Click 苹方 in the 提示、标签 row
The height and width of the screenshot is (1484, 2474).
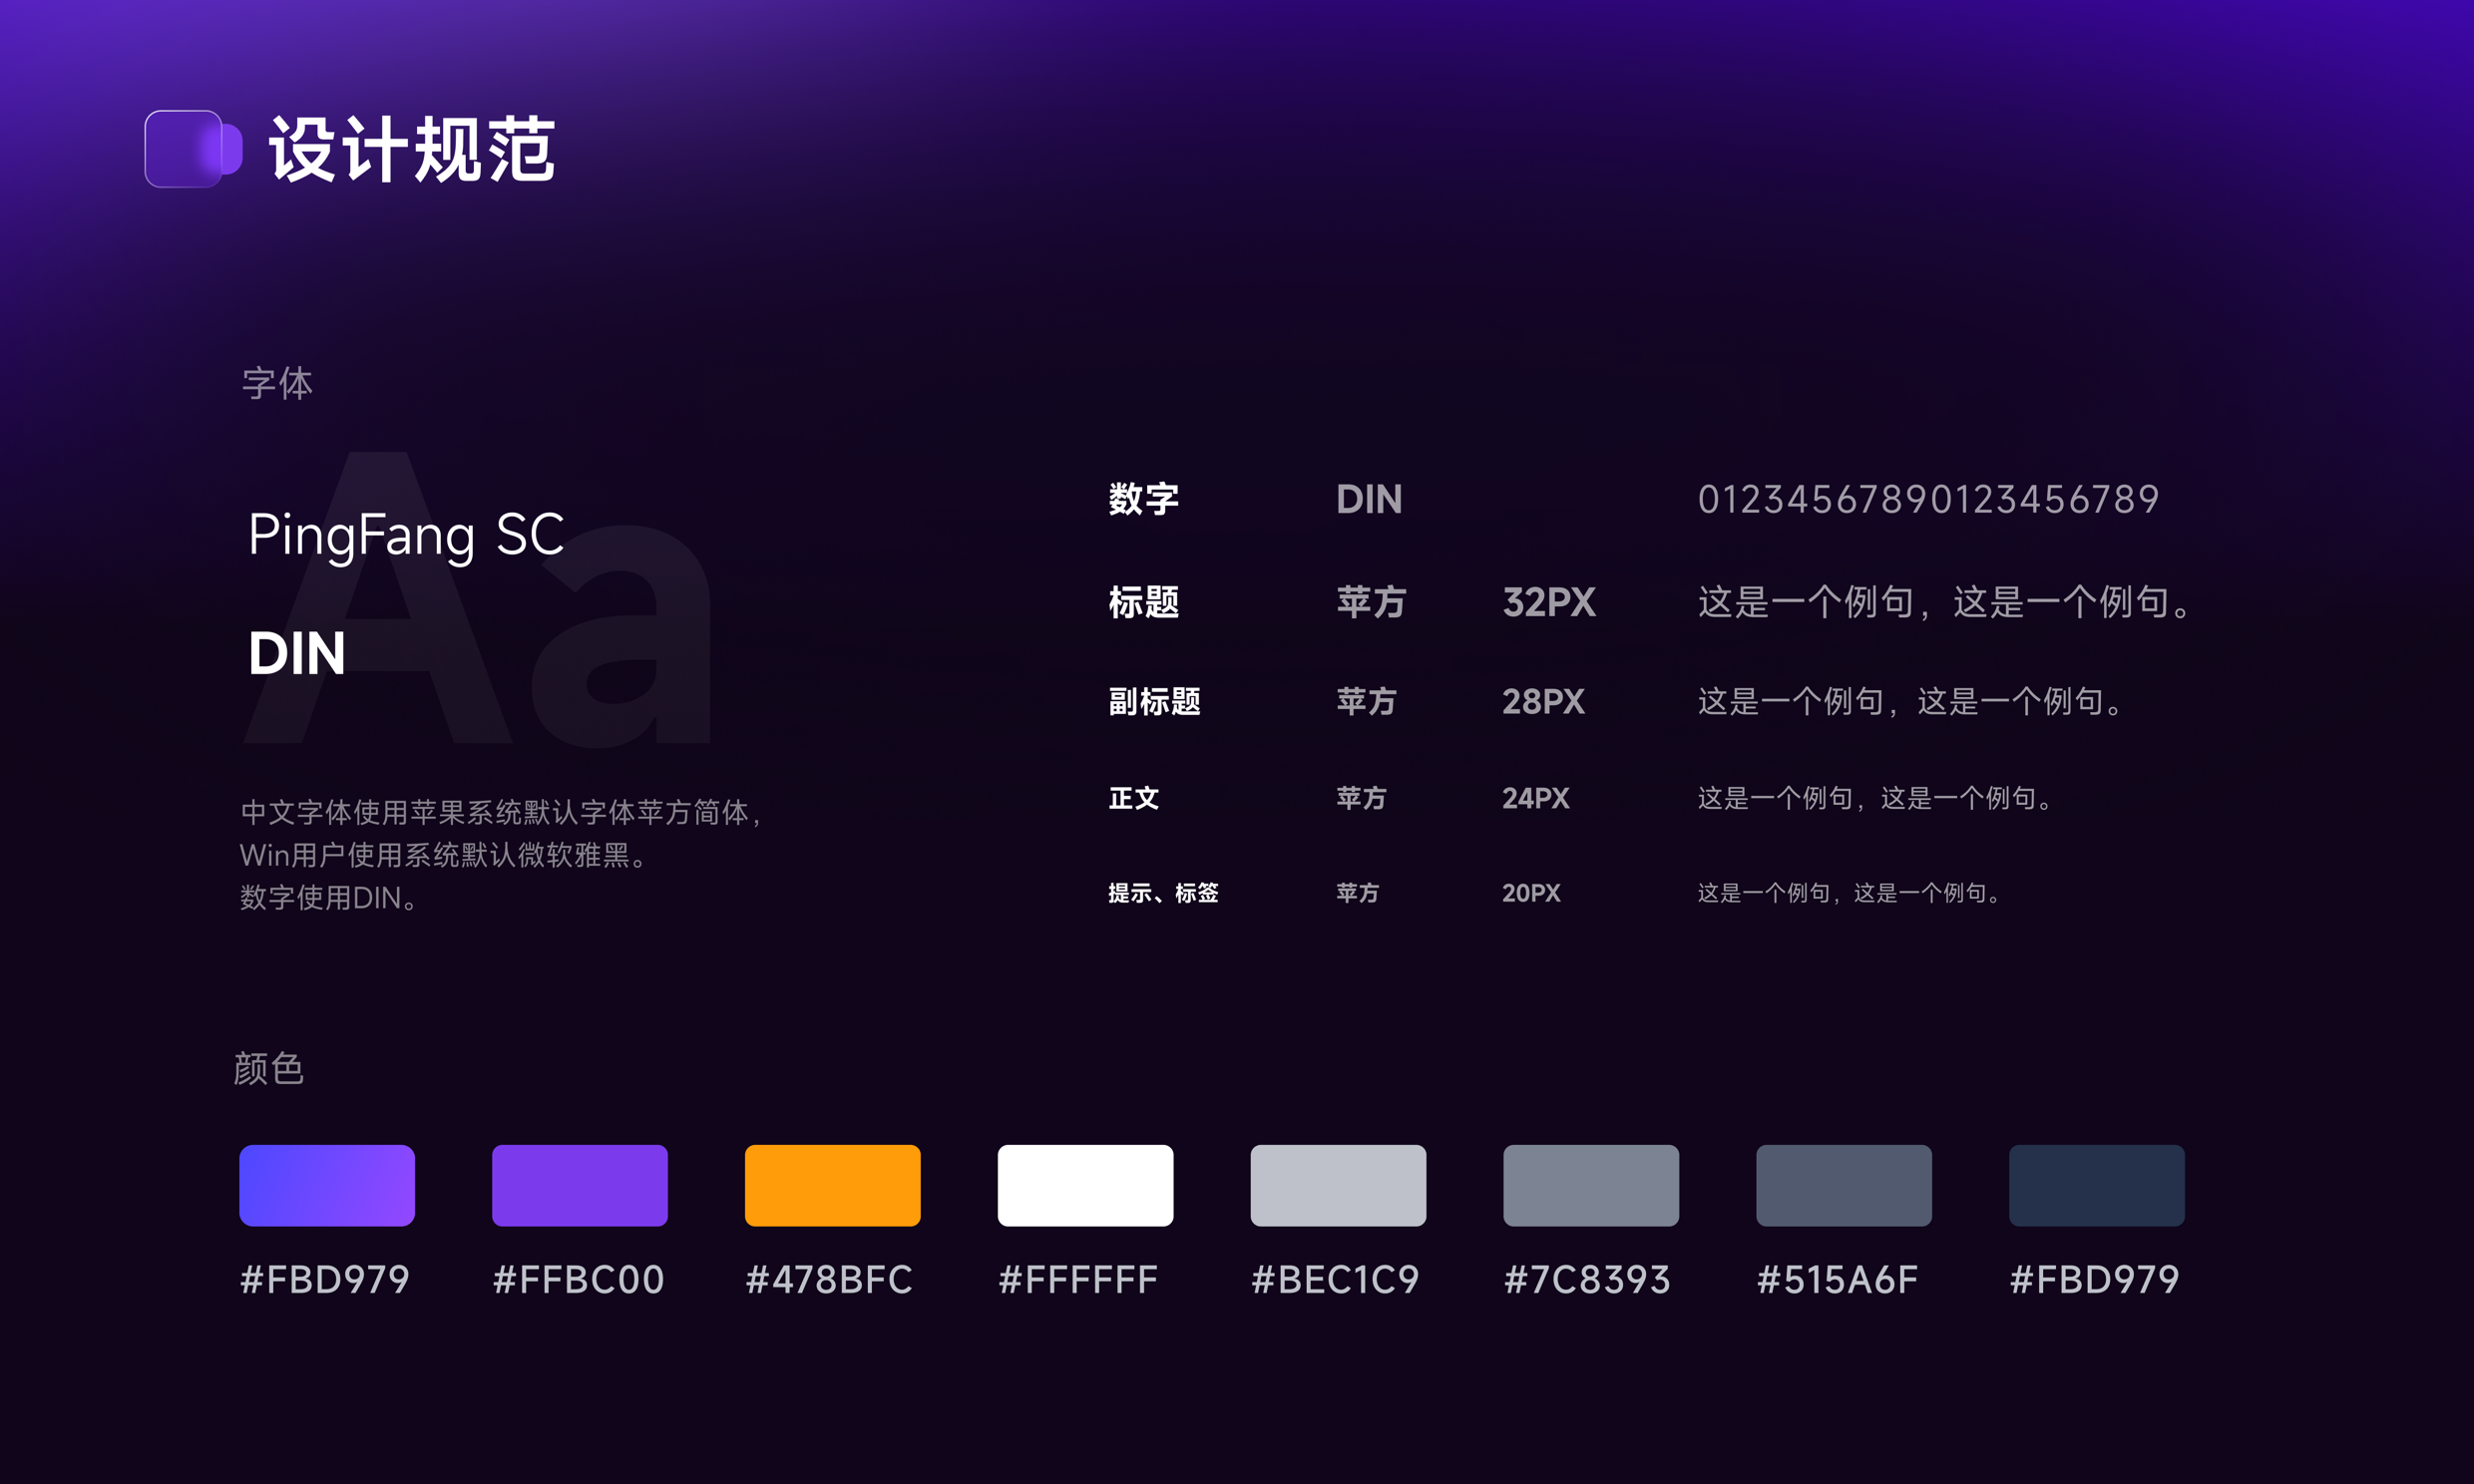point(1358,893)
